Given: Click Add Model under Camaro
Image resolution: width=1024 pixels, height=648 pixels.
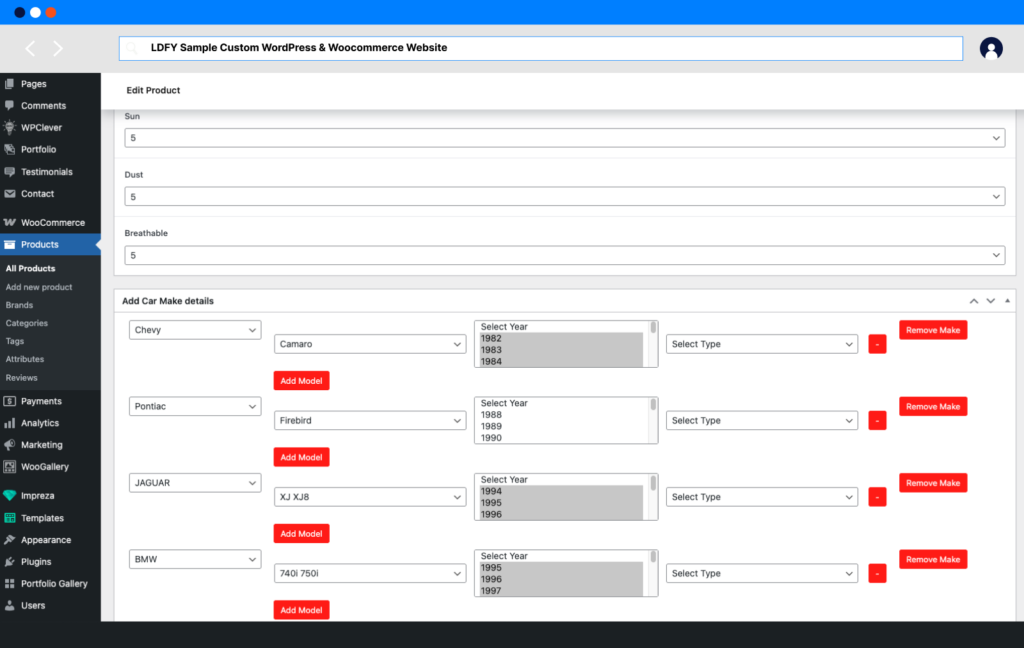Looking at the screenshot, I should (x=301, y=381).
